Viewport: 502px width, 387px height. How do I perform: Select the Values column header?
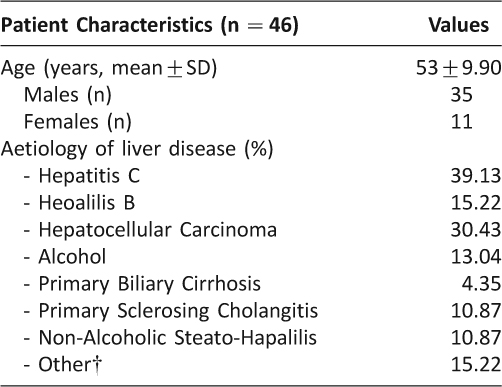[x=458, y=25]
